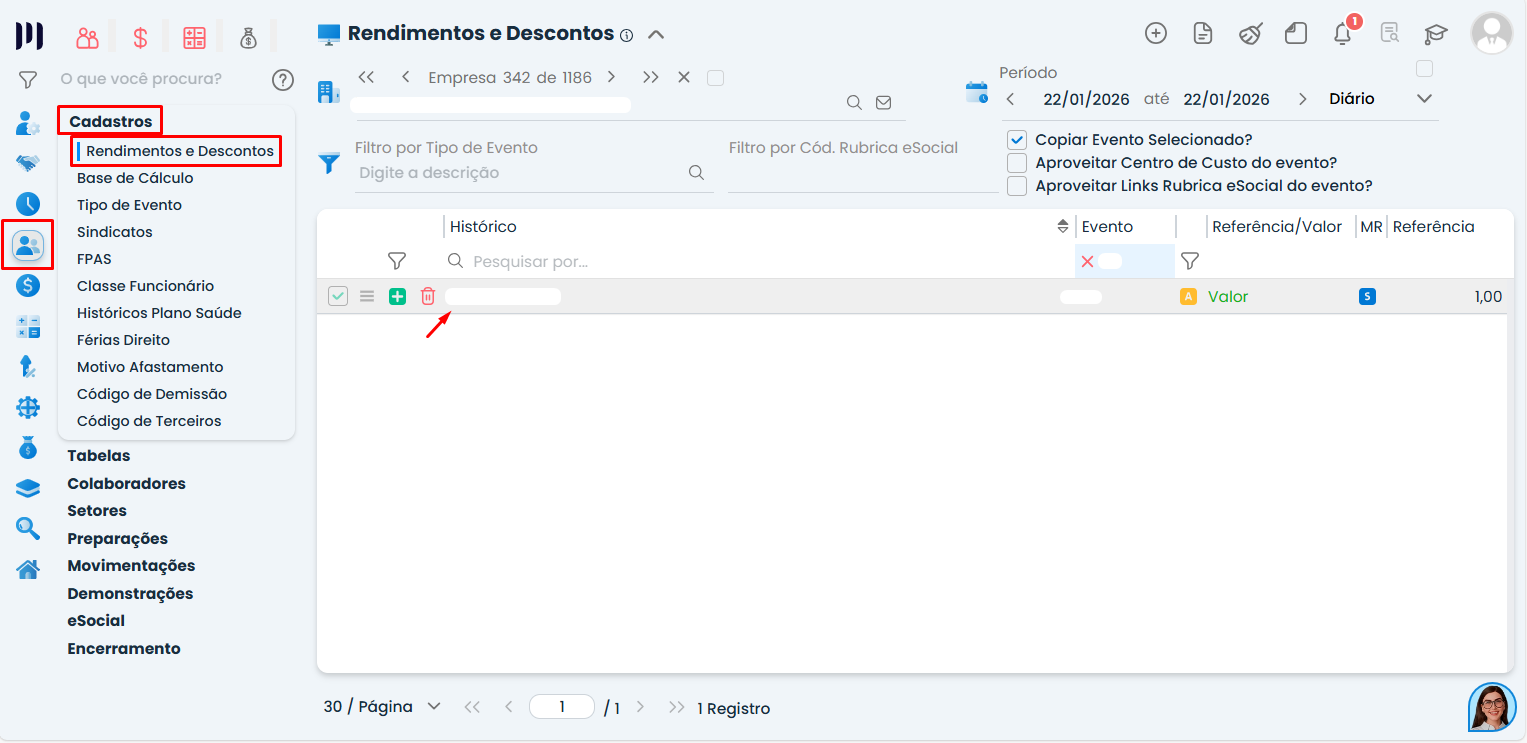Open the Código de Demissão menu item

point(152,394)
